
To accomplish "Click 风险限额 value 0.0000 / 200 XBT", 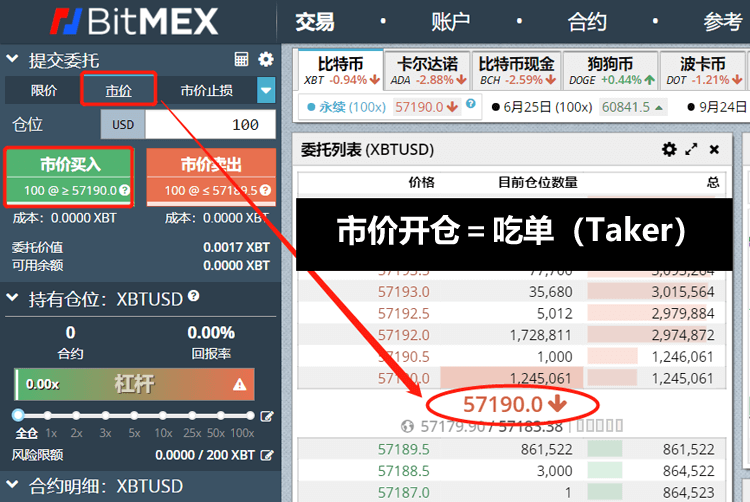I will tap(205, 455).
